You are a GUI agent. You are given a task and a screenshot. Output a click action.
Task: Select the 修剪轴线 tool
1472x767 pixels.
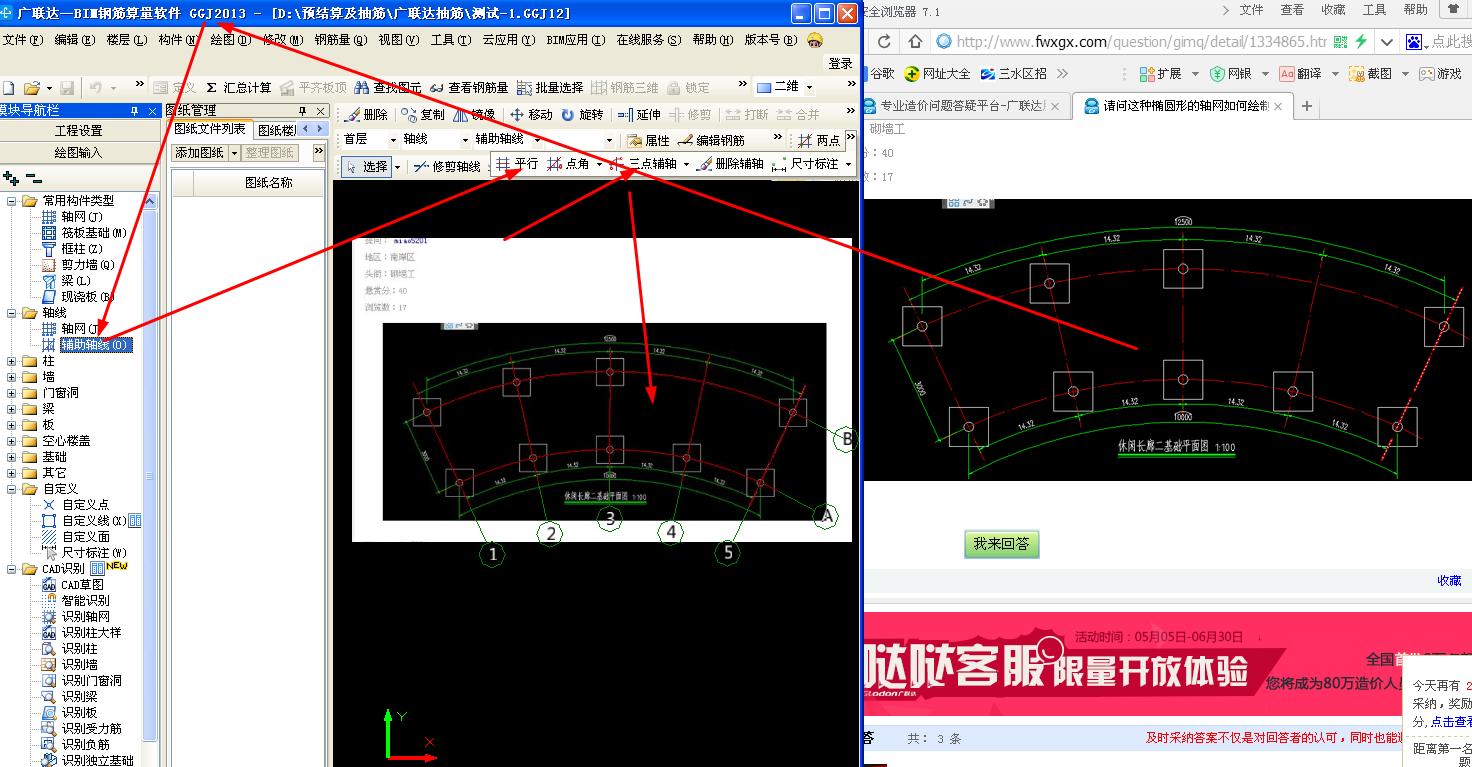(447, 167)
